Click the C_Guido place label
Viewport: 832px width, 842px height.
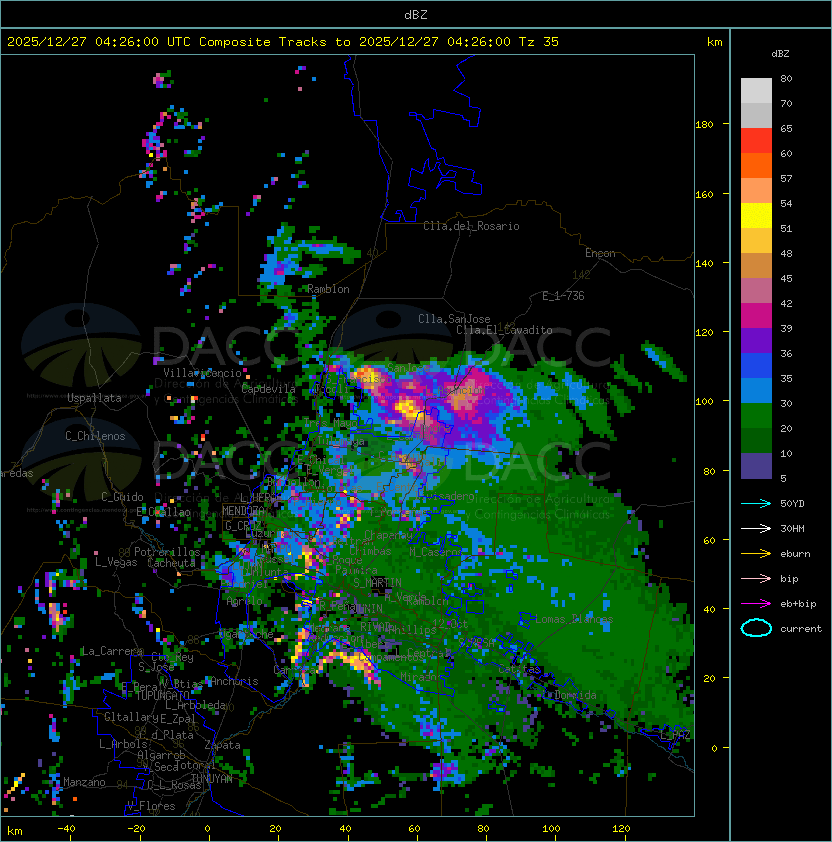coord(122,497)
